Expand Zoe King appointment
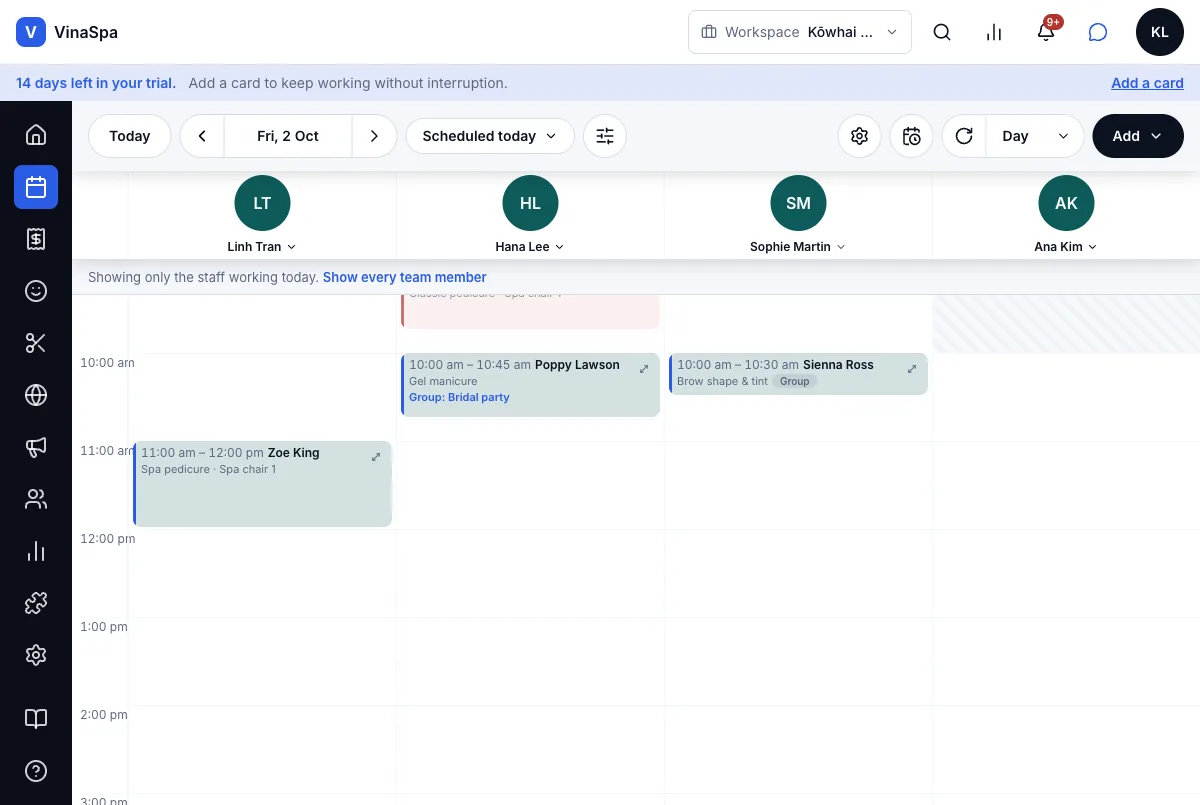This screenshot has height=805, width=1200. (376, 457)
